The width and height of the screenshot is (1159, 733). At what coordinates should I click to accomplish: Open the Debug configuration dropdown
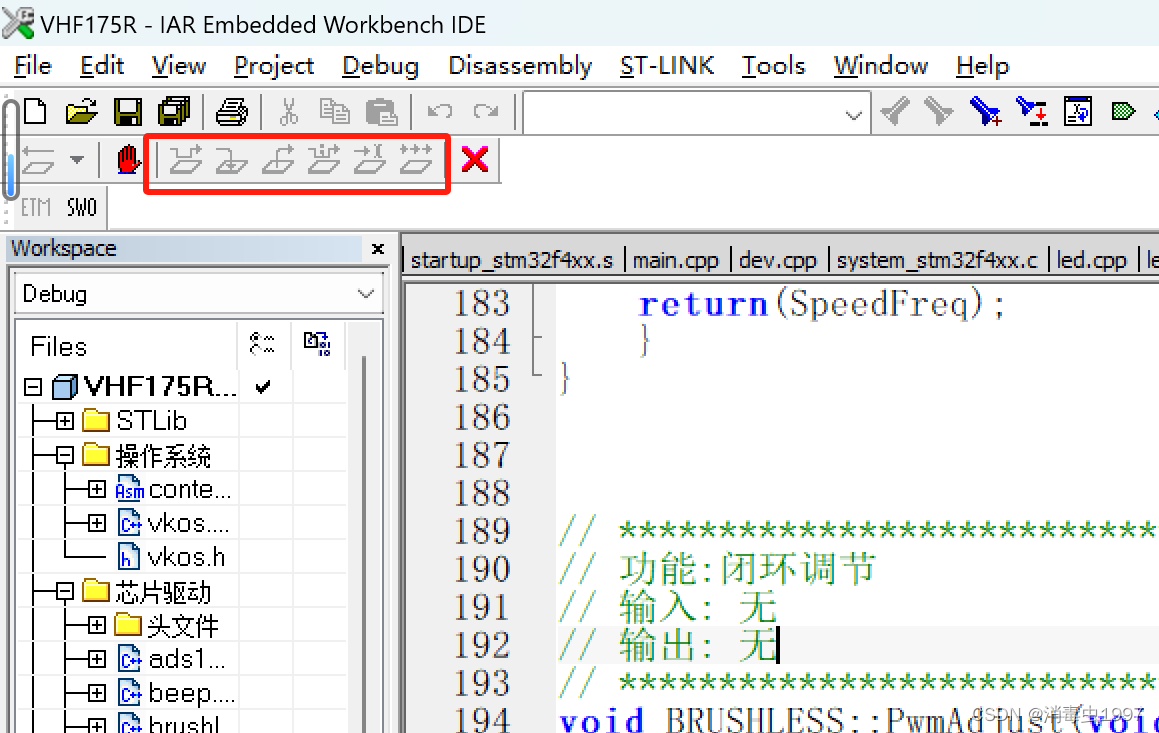pyautogui.click(x=365, y=294)
